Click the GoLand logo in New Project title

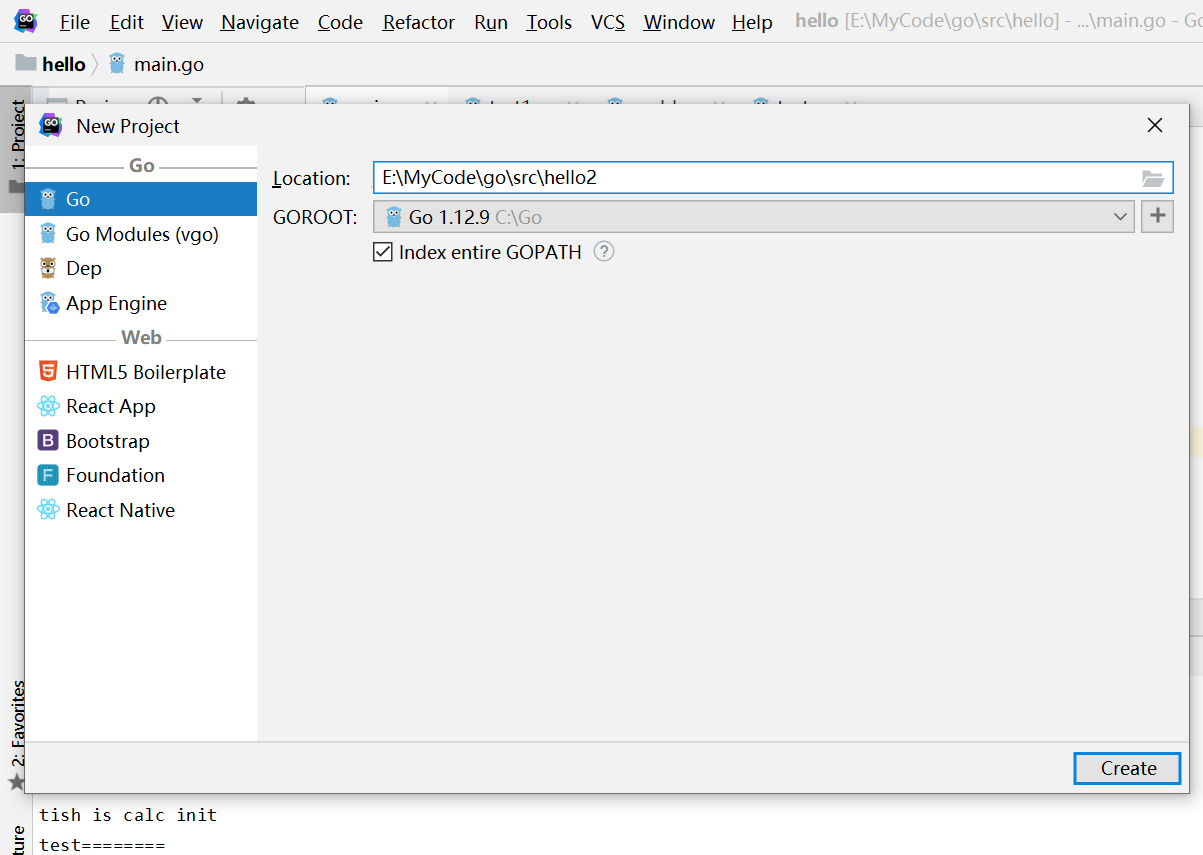(x=50, y=125)
